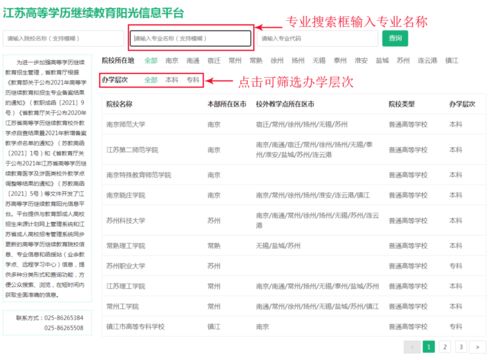The image size is (500, 360).
Task: Open the 江苏理工学院 row
Action: point(294,286)
